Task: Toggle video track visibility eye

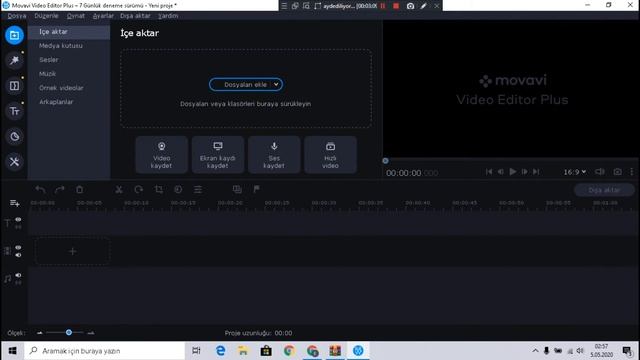Action: click(18, 247)
